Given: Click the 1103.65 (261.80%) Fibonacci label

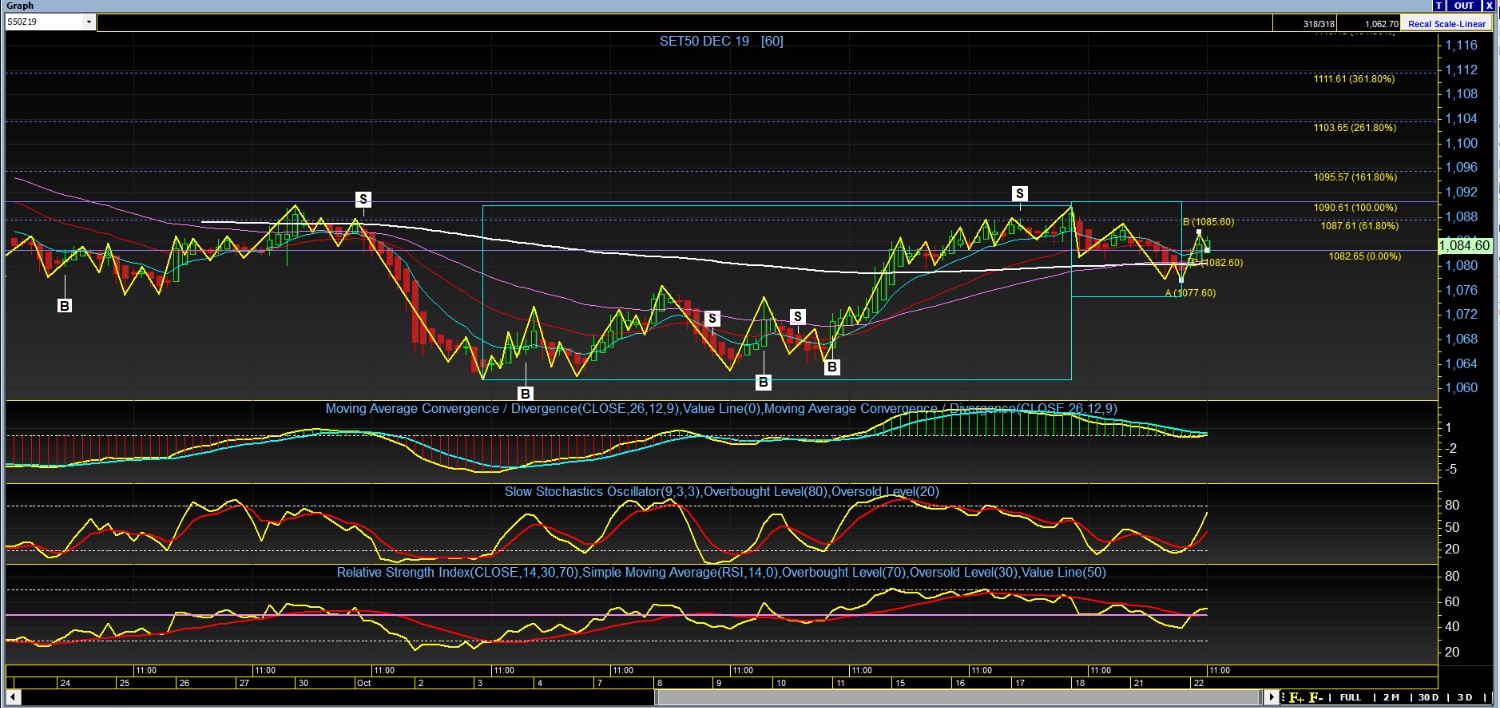Looking at the screenshot, I should [x=1355, y=127].
